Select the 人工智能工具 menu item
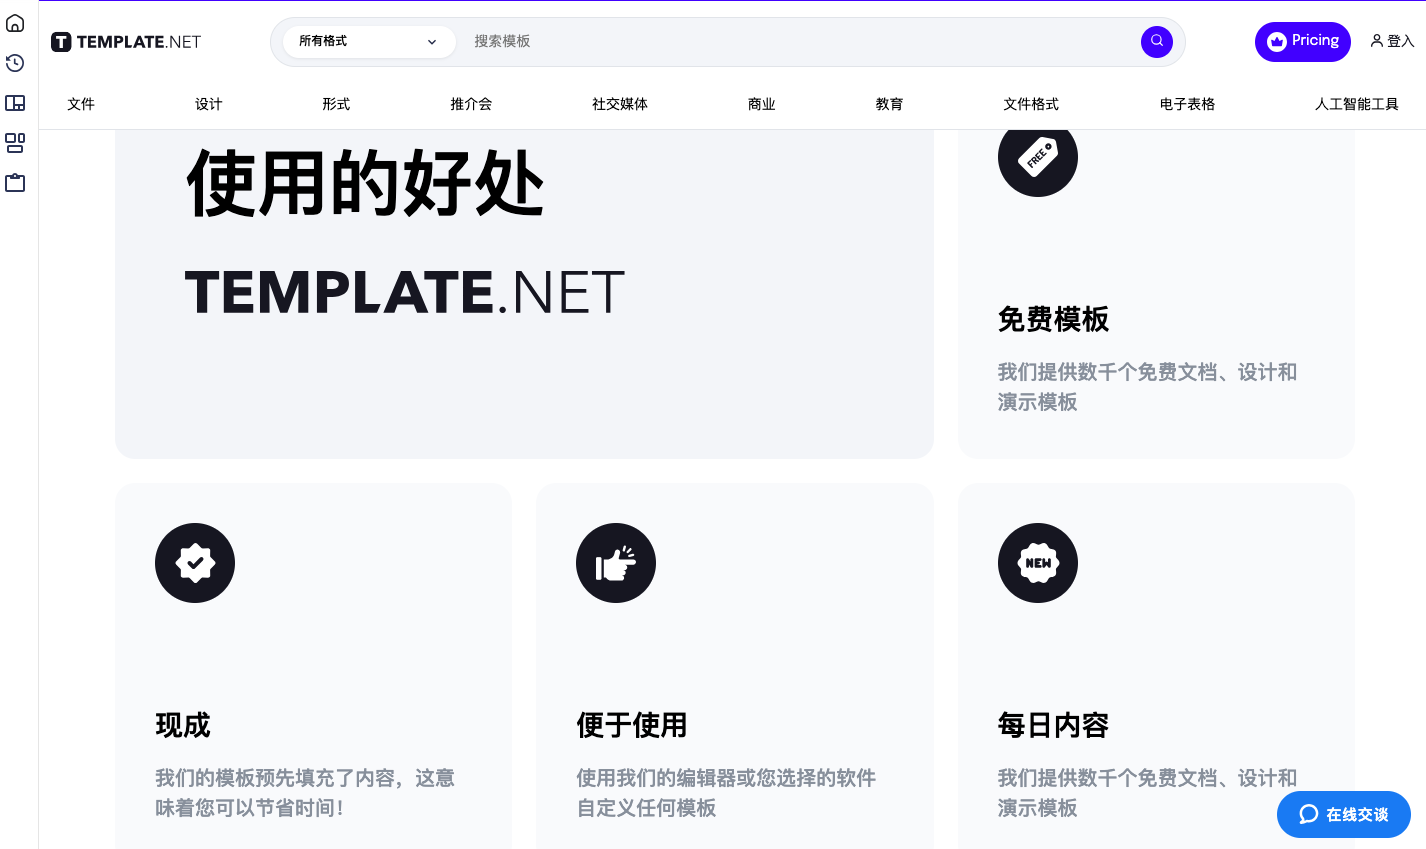Screen dimensions: 1426x849 coord(1356,103)
